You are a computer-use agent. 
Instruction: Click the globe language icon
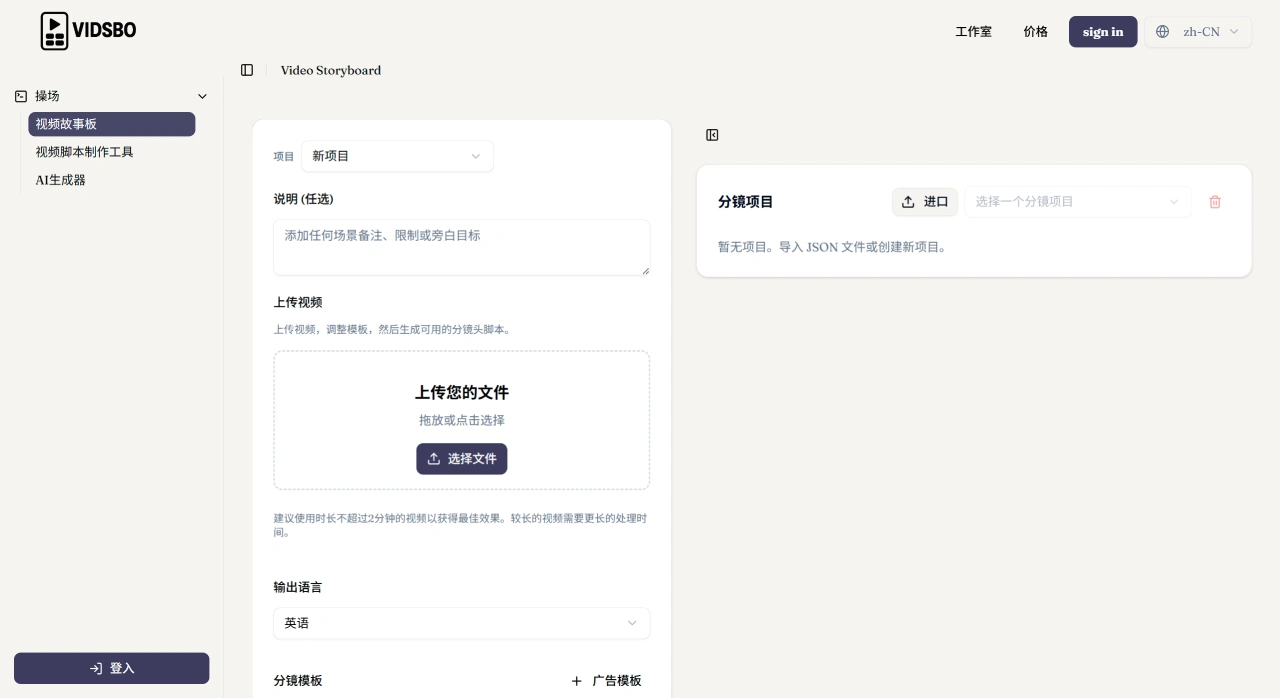tap(1162, 32)
